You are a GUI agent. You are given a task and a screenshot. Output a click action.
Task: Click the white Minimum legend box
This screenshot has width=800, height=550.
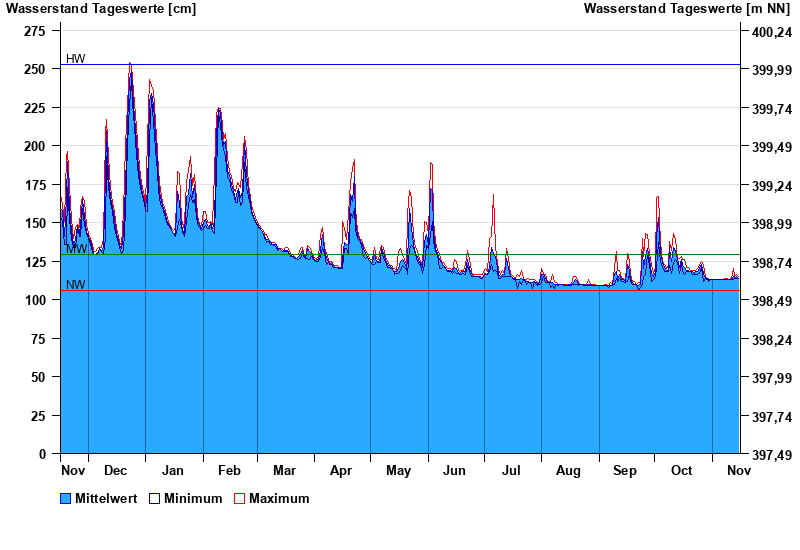pos(155,498)
